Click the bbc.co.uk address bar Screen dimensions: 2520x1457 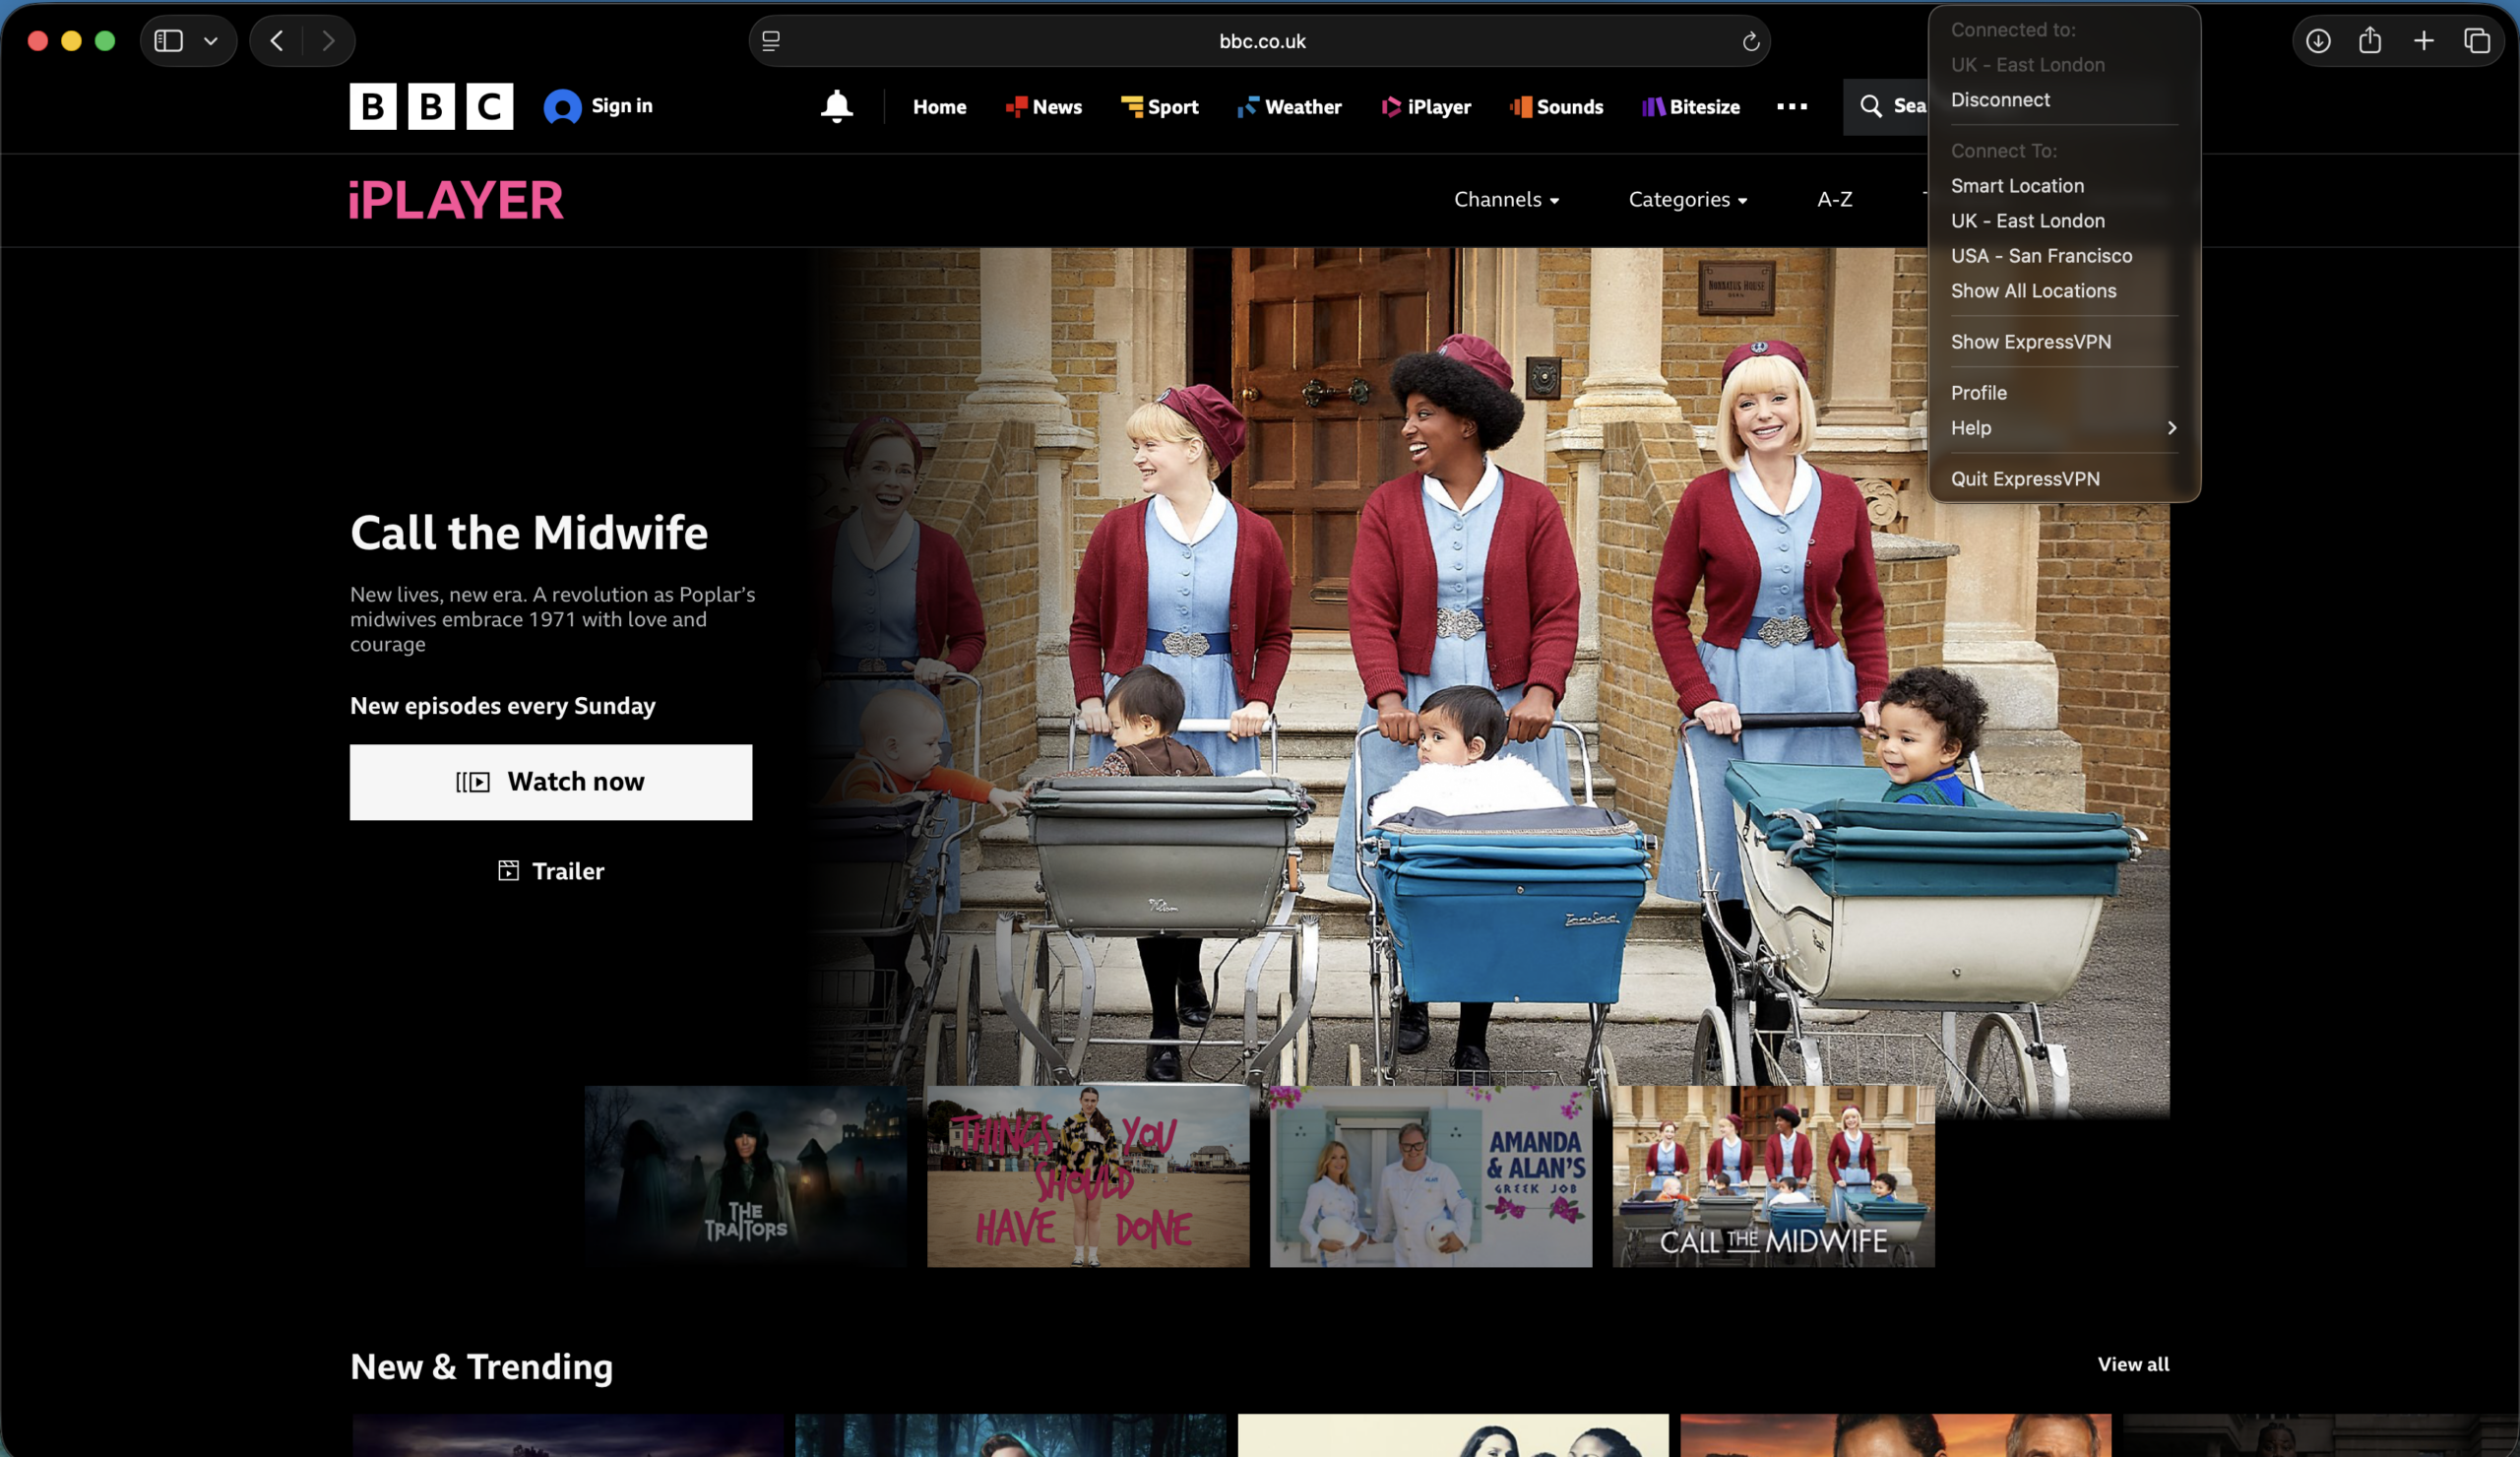[x=1260, y=41]
